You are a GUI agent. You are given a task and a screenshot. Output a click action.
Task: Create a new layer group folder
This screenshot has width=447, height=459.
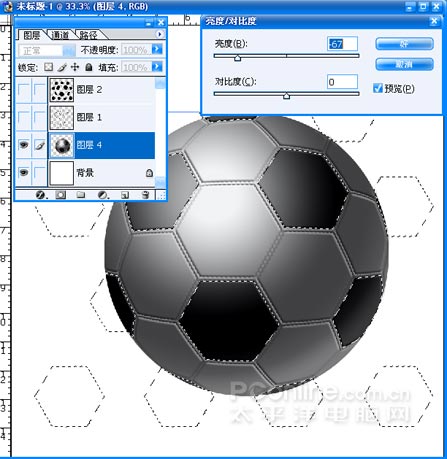pyautogui.click(x=81, y=195)
